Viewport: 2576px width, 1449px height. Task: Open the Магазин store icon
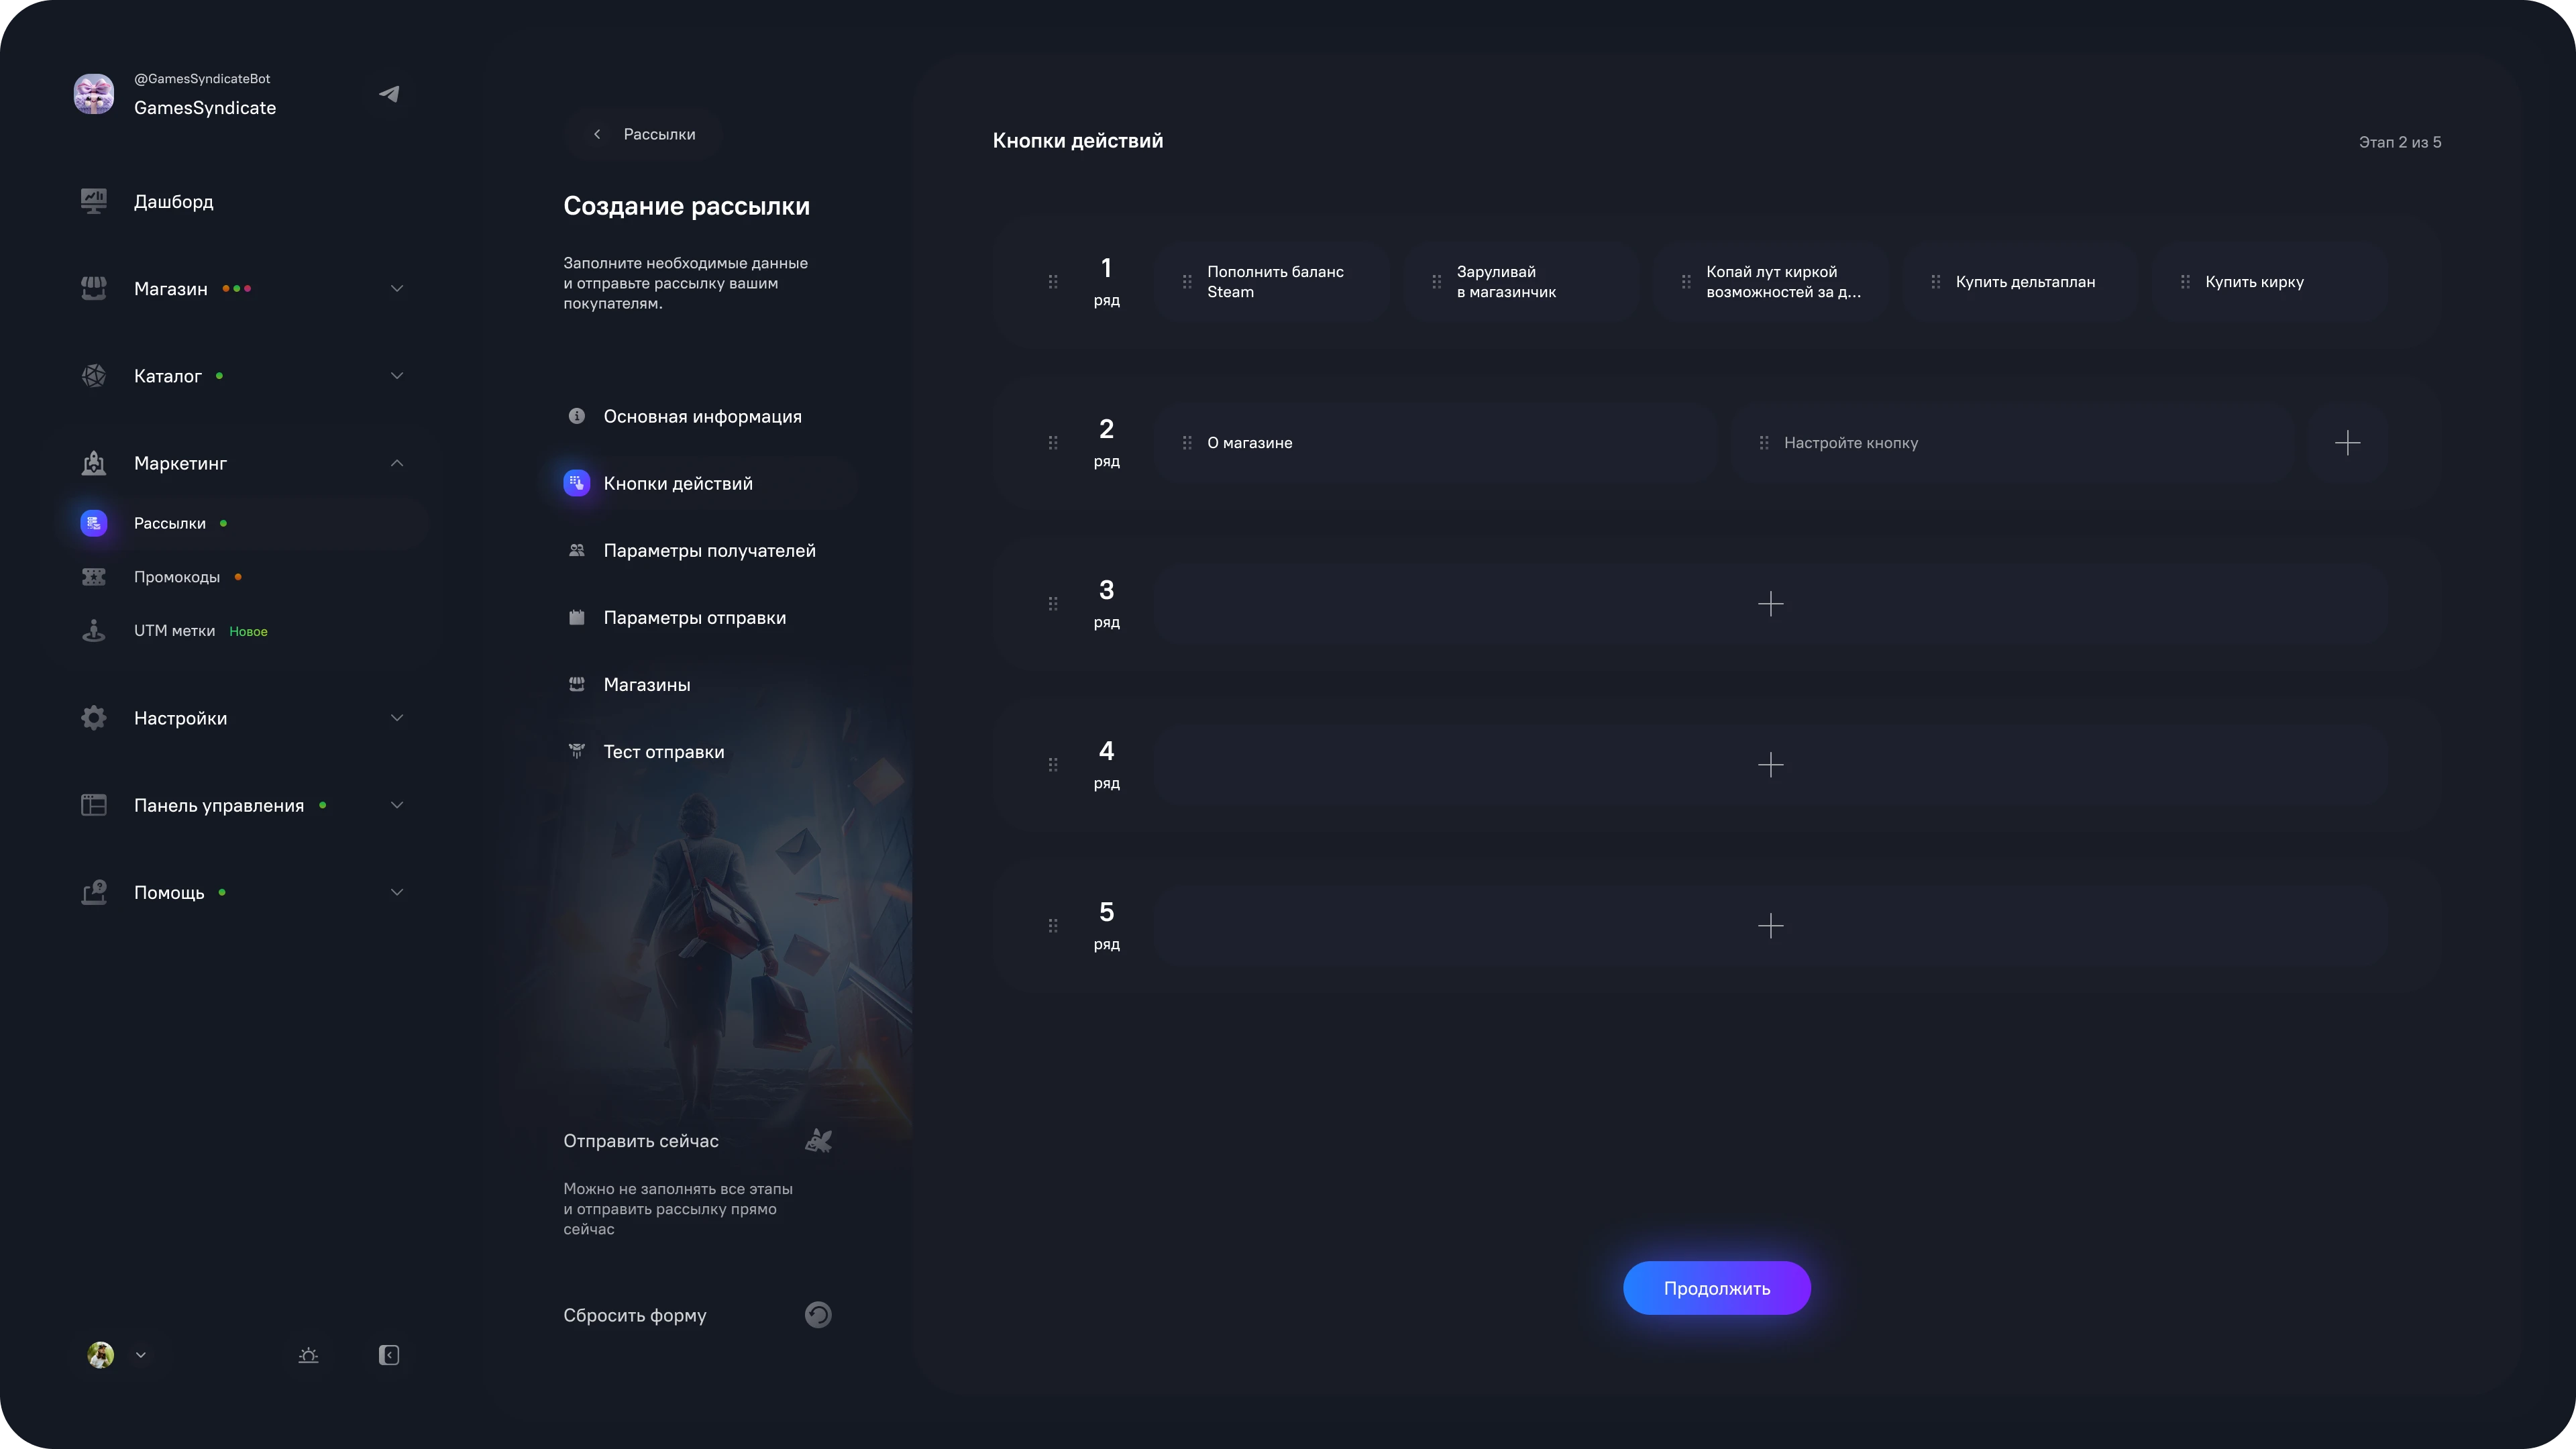tap(94, 288)
